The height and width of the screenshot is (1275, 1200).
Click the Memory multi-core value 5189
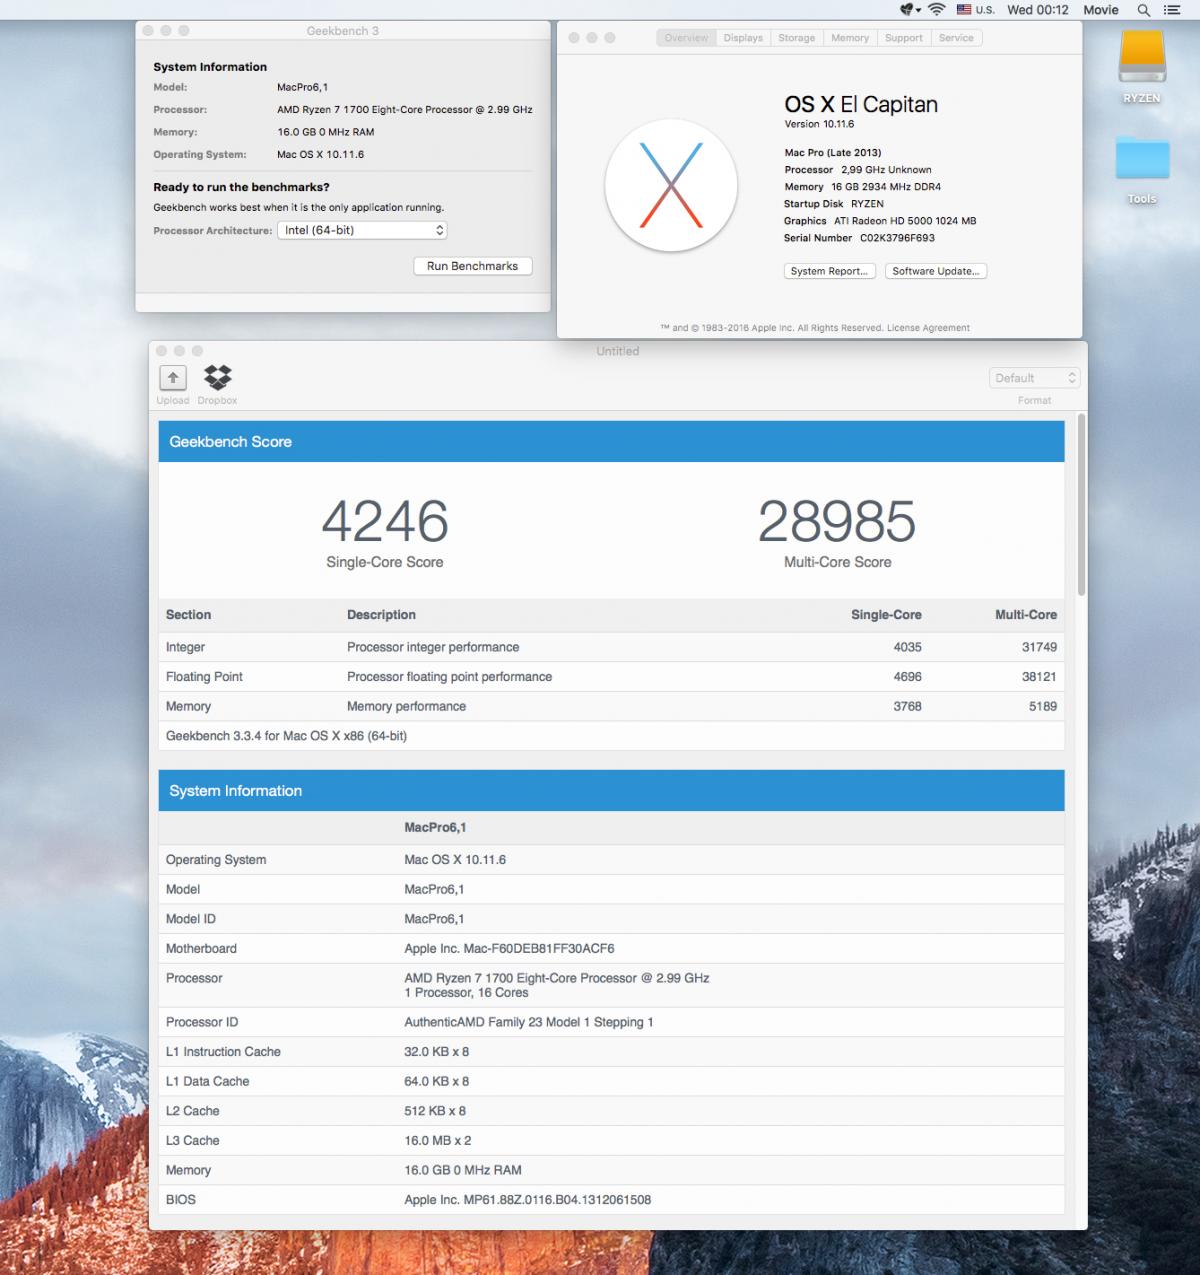click(1043, 706)
